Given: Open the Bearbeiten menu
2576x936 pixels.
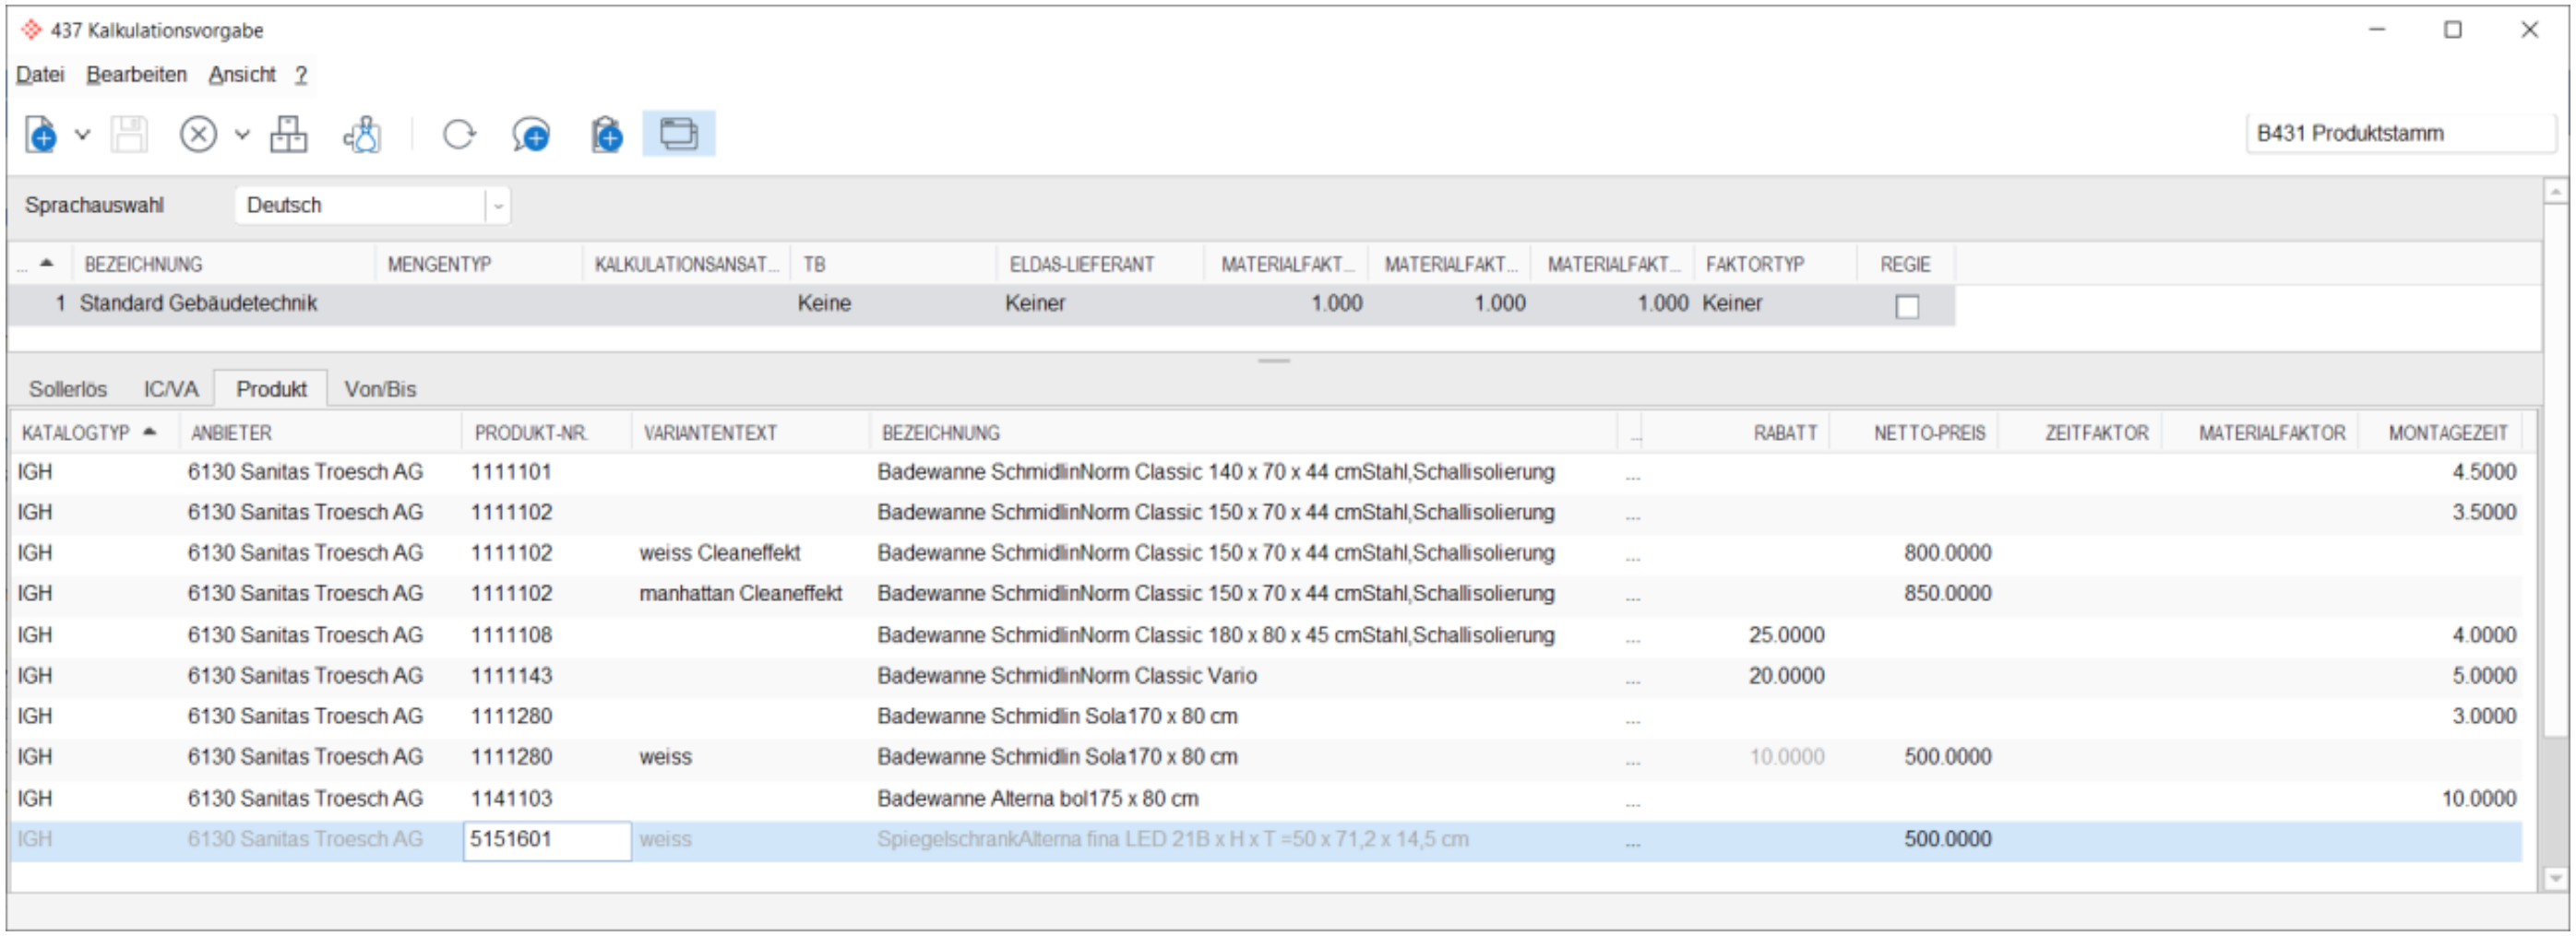Looking at the screenshot, I should 136,75.
